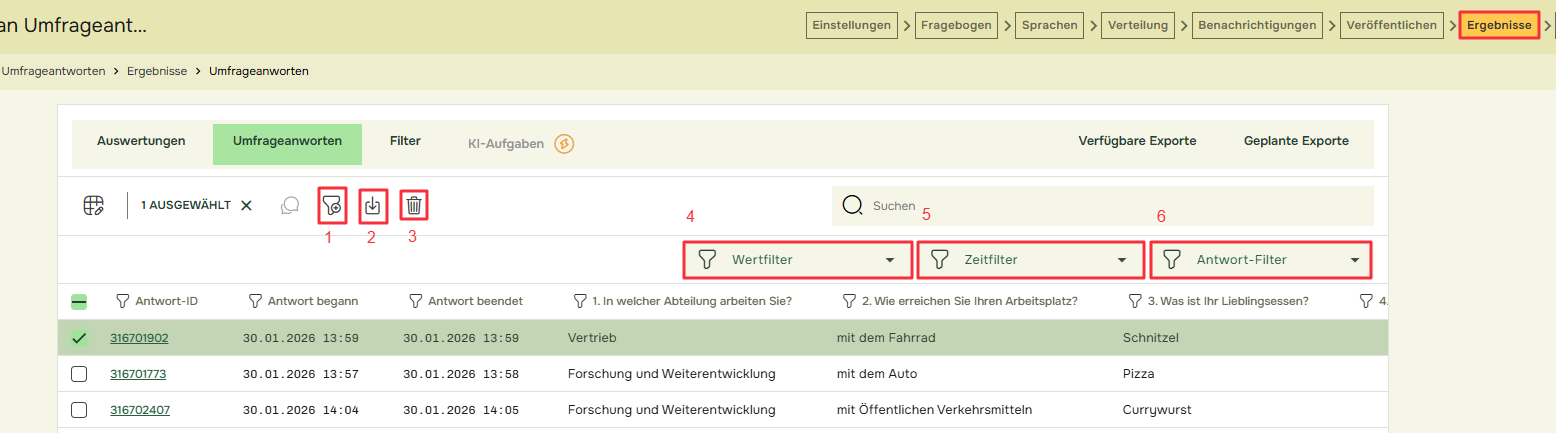Select checkbox for response 316702407
The width and height of the screenshot is (1556, 433).
(x=79, y=410)
